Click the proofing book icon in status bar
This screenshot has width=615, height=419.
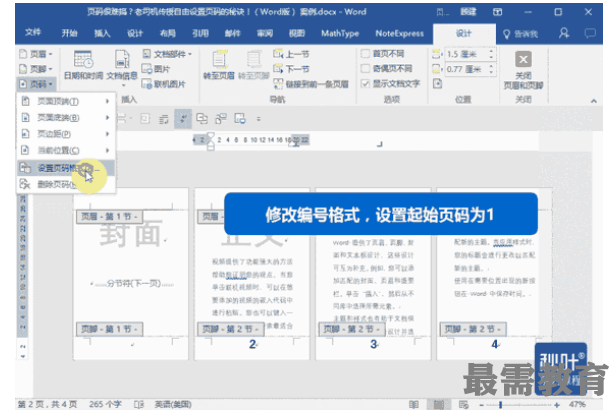[x=139, y=404]
